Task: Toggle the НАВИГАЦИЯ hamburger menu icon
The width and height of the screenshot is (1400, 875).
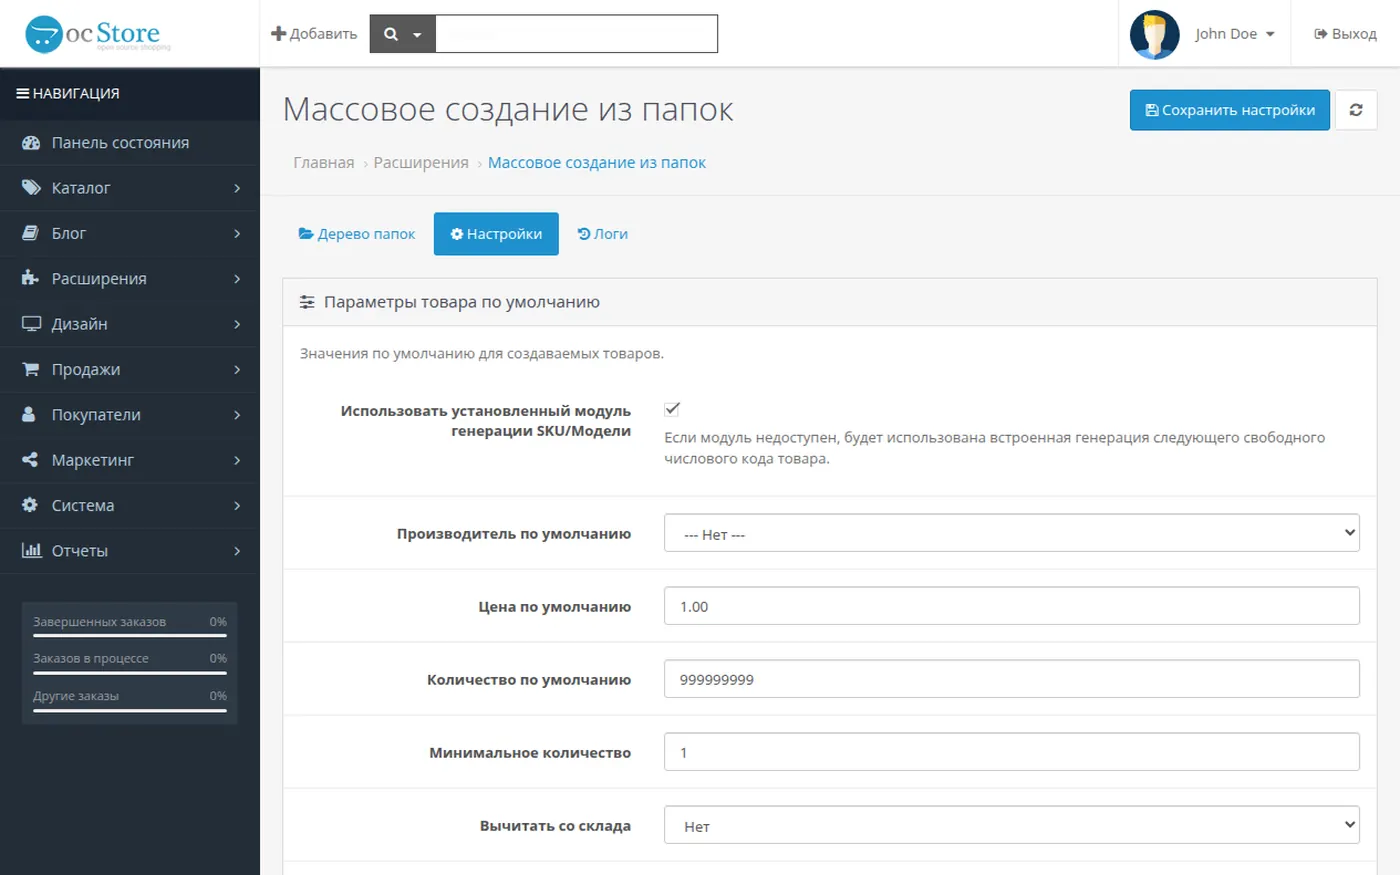Action: 22,93
